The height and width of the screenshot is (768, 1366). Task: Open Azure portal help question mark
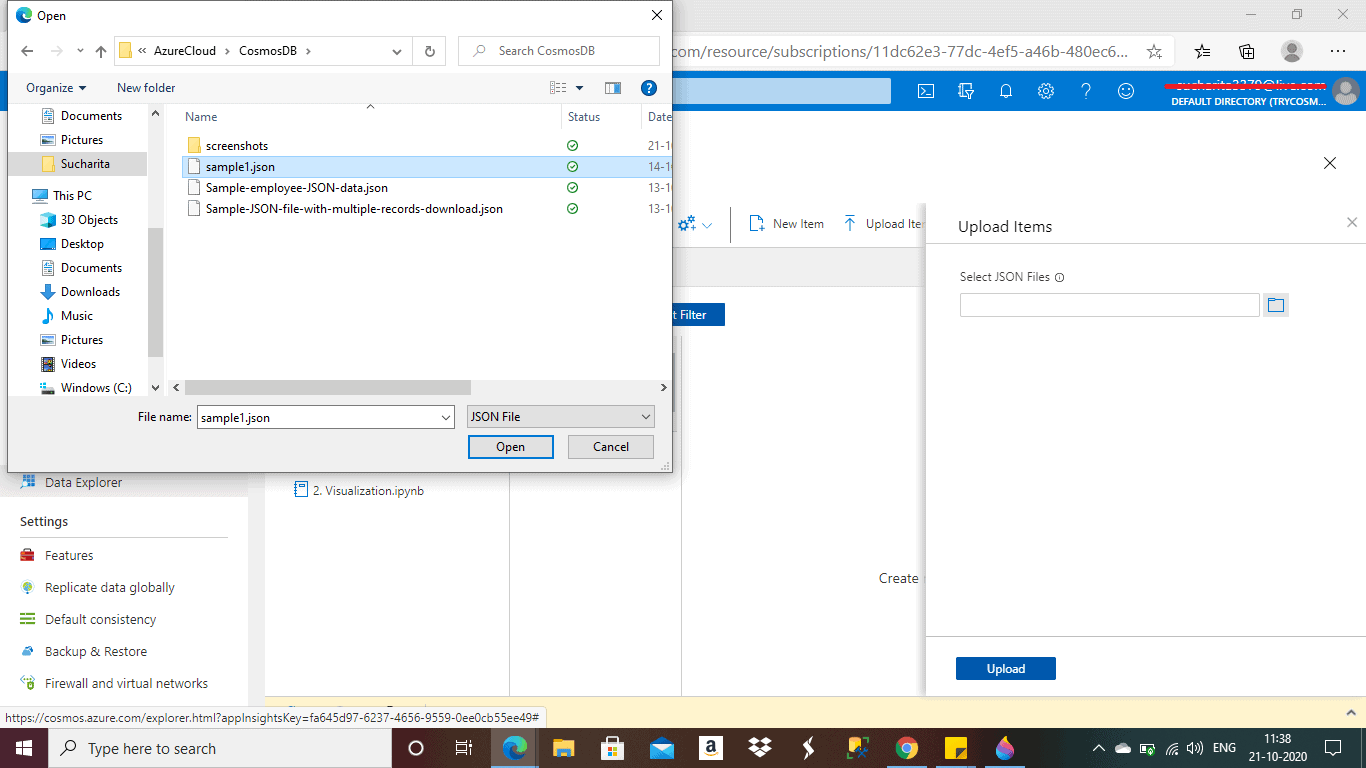1086,91
